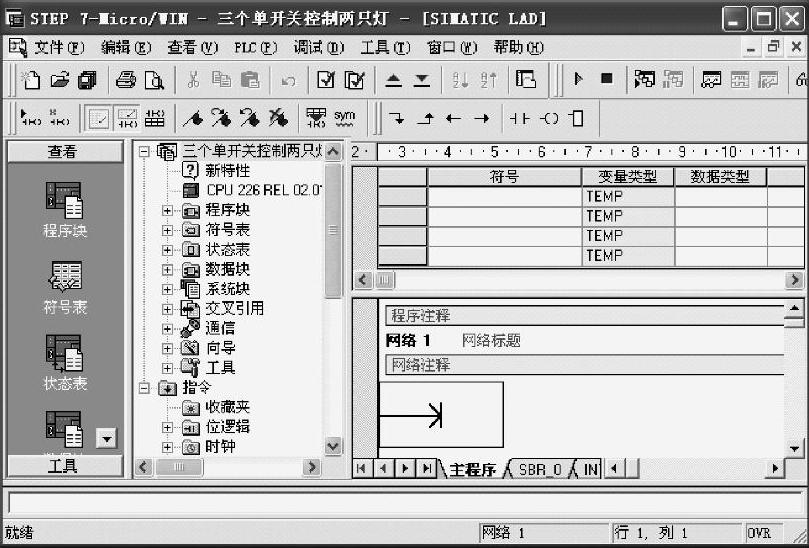Click the sym symbol addressing icon

[344, 118]
